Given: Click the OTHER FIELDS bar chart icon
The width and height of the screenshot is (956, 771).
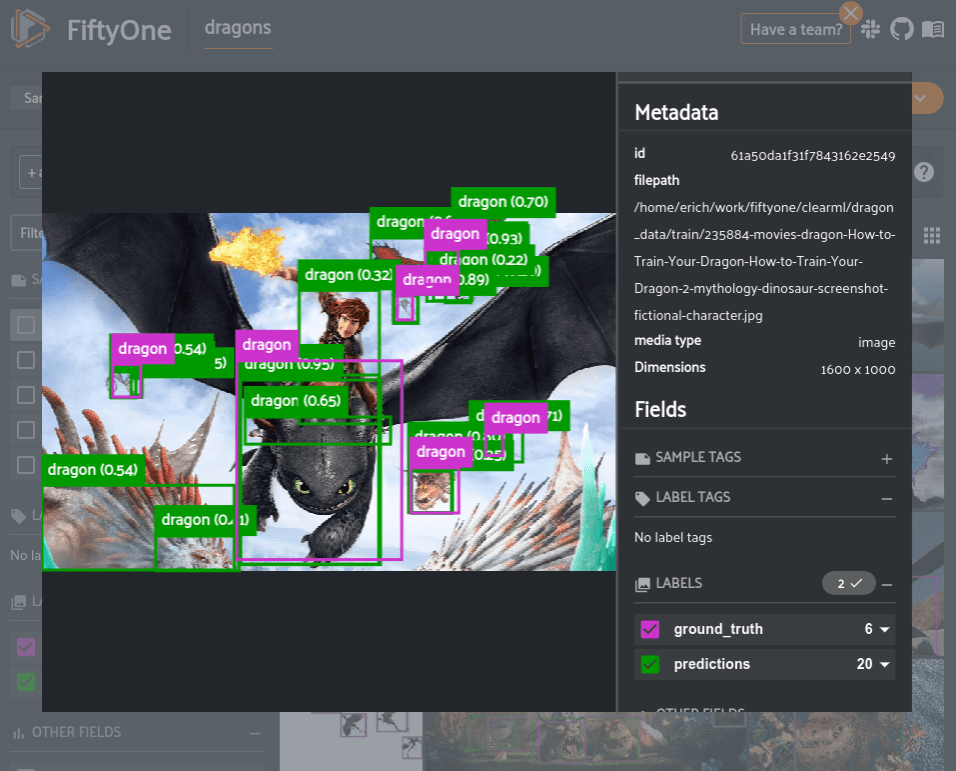Looking at the screenshot, I should pos(18,733).
